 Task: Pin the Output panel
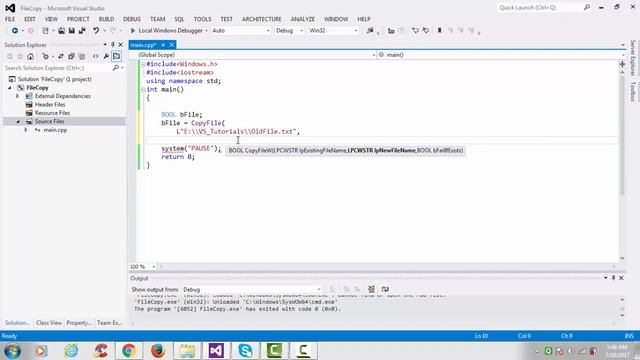[x=613, y=278]
